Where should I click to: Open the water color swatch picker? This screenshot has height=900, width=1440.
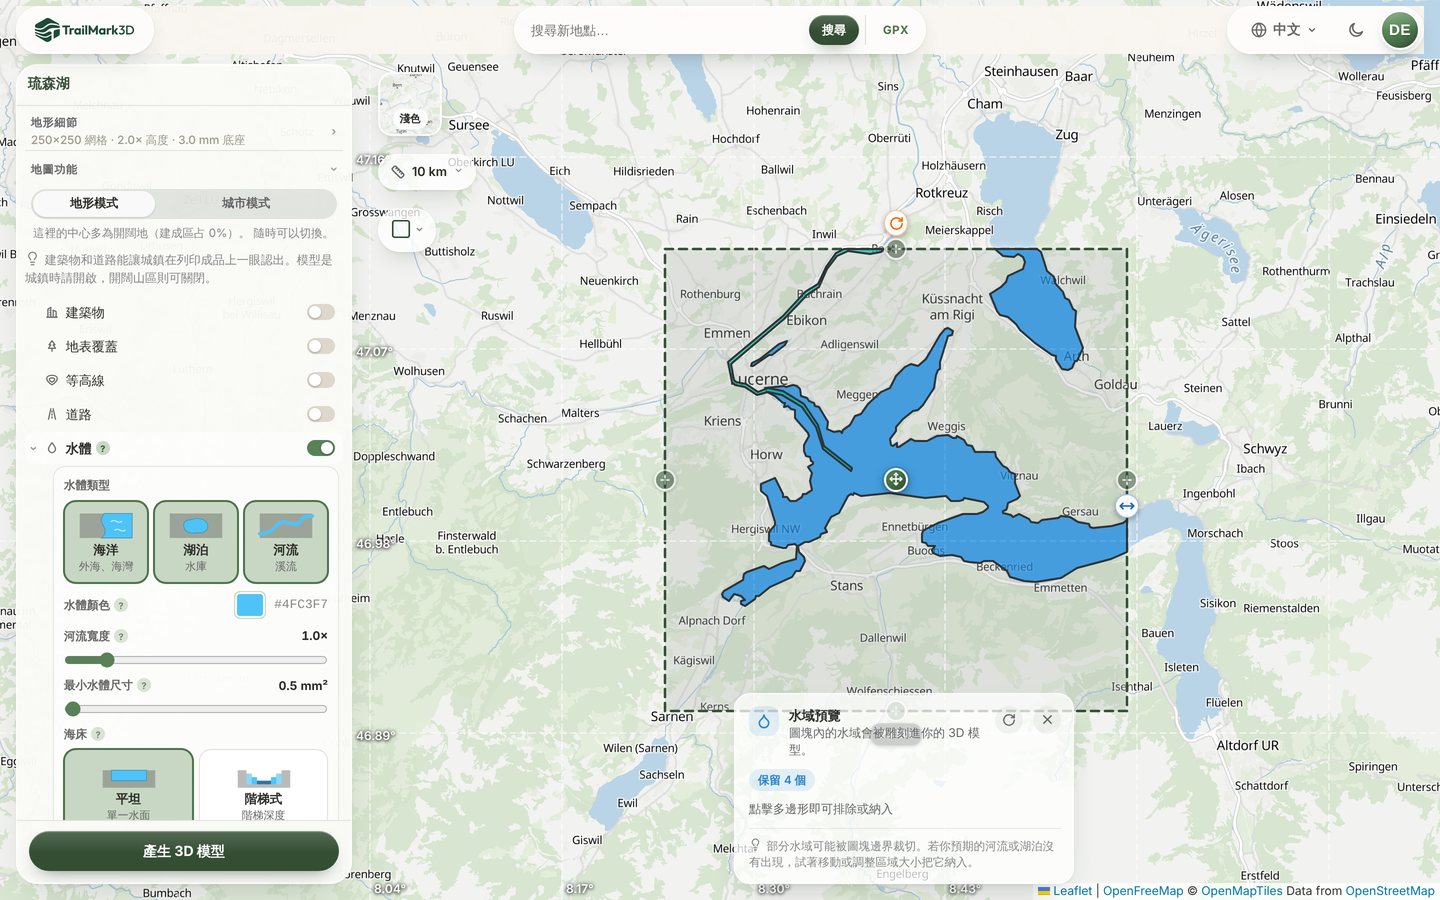click(x=250, y=604)
